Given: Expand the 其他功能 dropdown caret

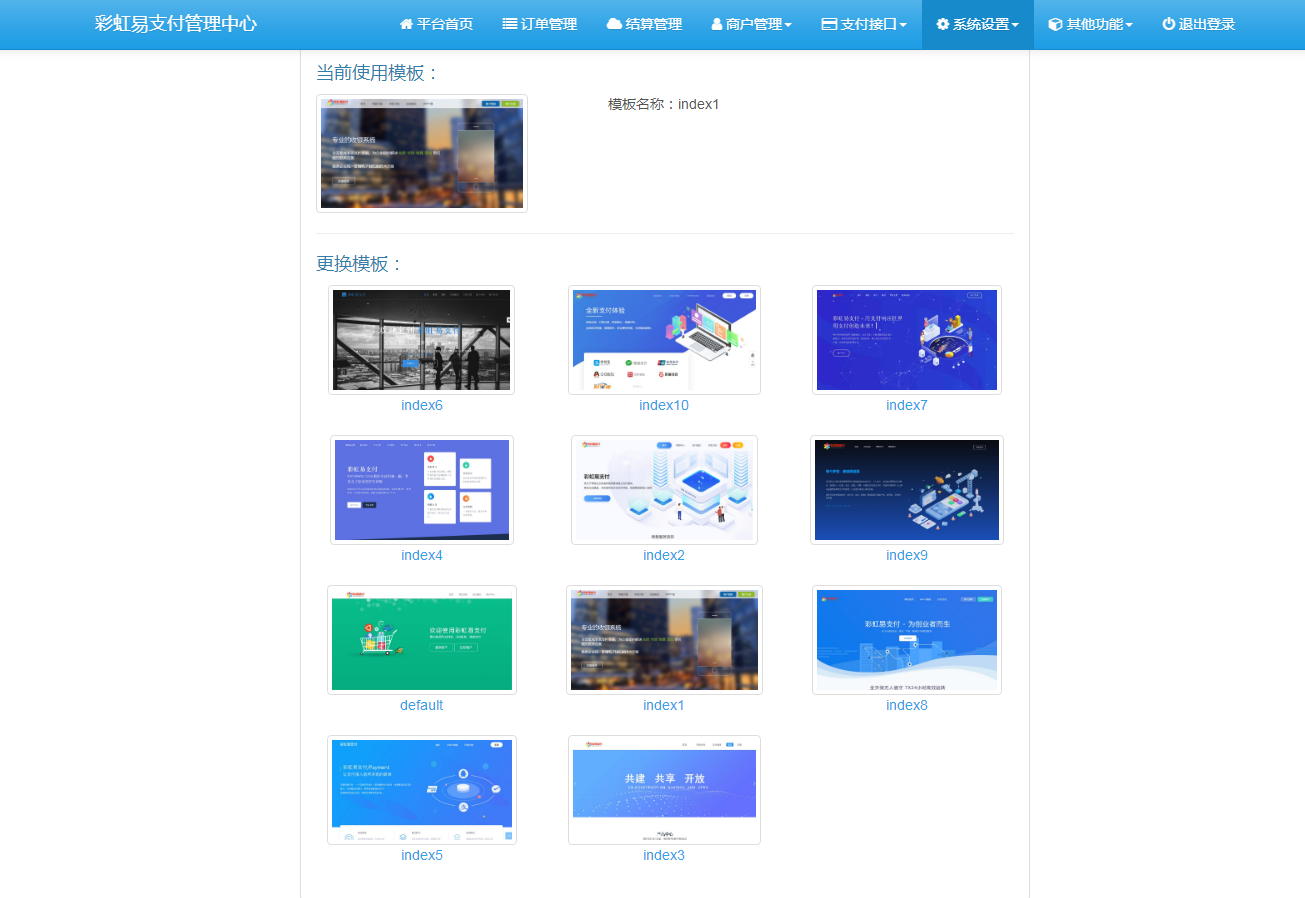Looking at the screenshot, I should point(1129,26).
